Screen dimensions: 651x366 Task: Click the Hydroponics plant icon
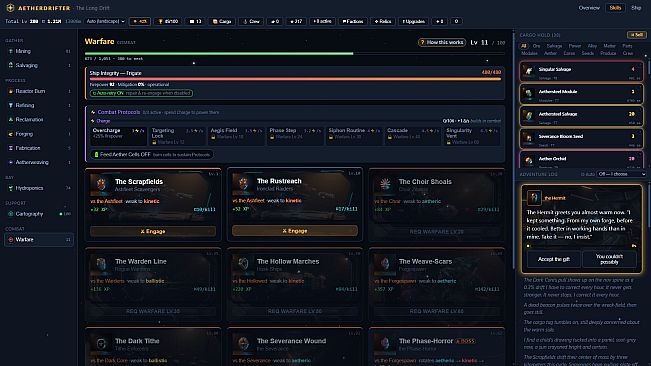click(11, 188)
